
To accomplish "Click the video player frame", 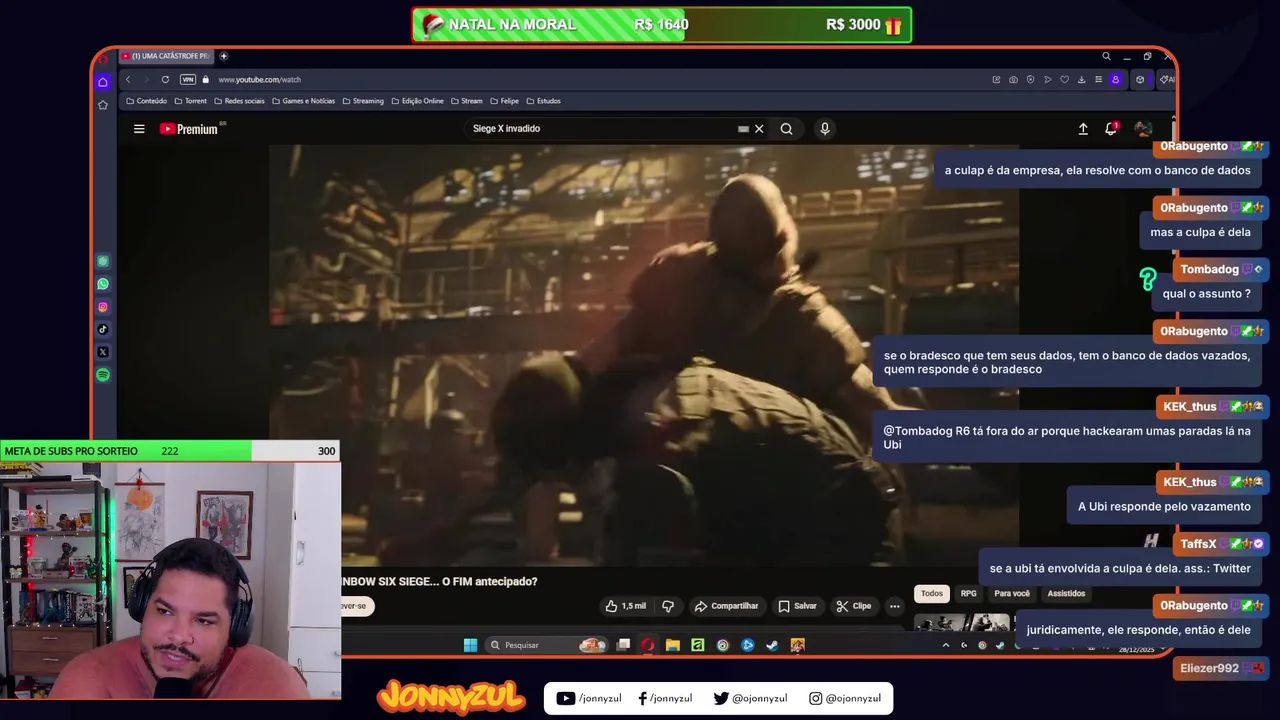I will [x=644, y=355].
